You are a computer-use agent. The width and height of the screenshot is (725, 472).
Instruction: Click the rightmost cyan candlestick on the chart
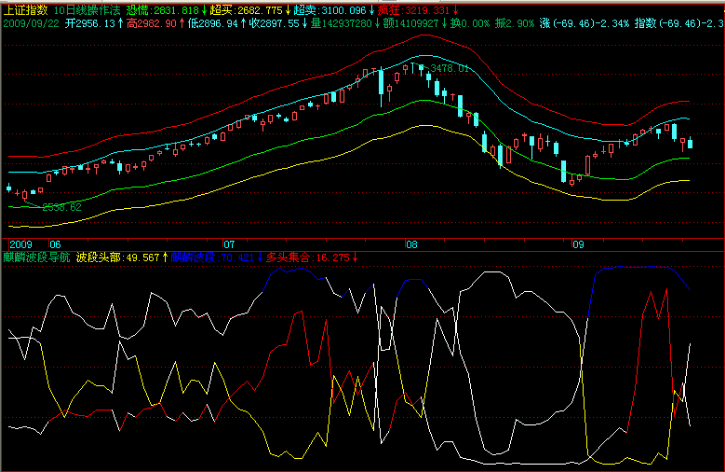point(690,143)
